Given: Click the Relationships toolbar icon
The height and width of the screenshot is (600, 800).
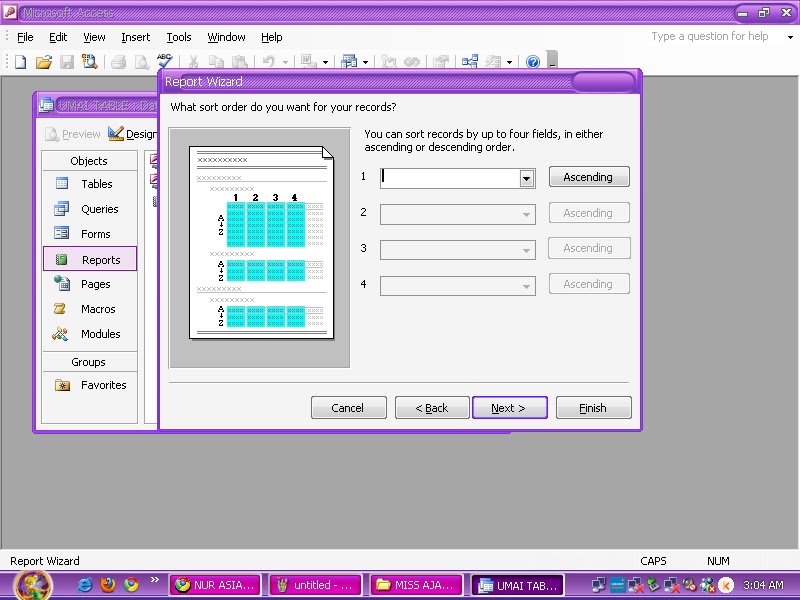Looking at the screenshot, I should [x=469, y=62].
